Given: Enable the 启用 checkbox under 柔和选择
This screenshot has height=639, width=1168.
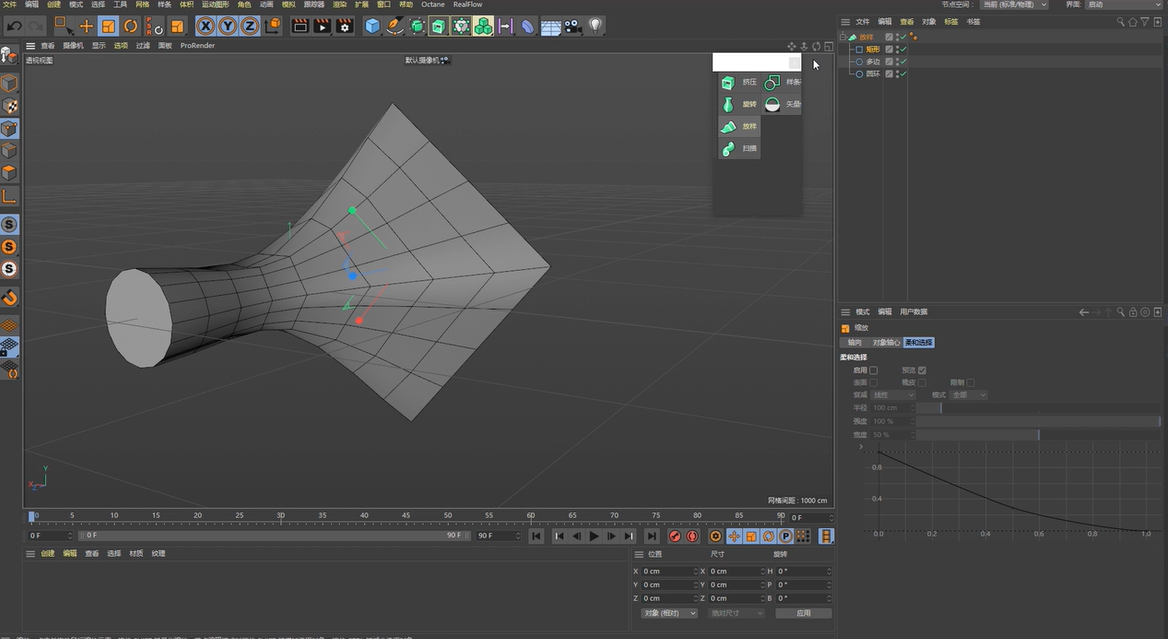Looking at the screenshot, I should tap(874, 370).
